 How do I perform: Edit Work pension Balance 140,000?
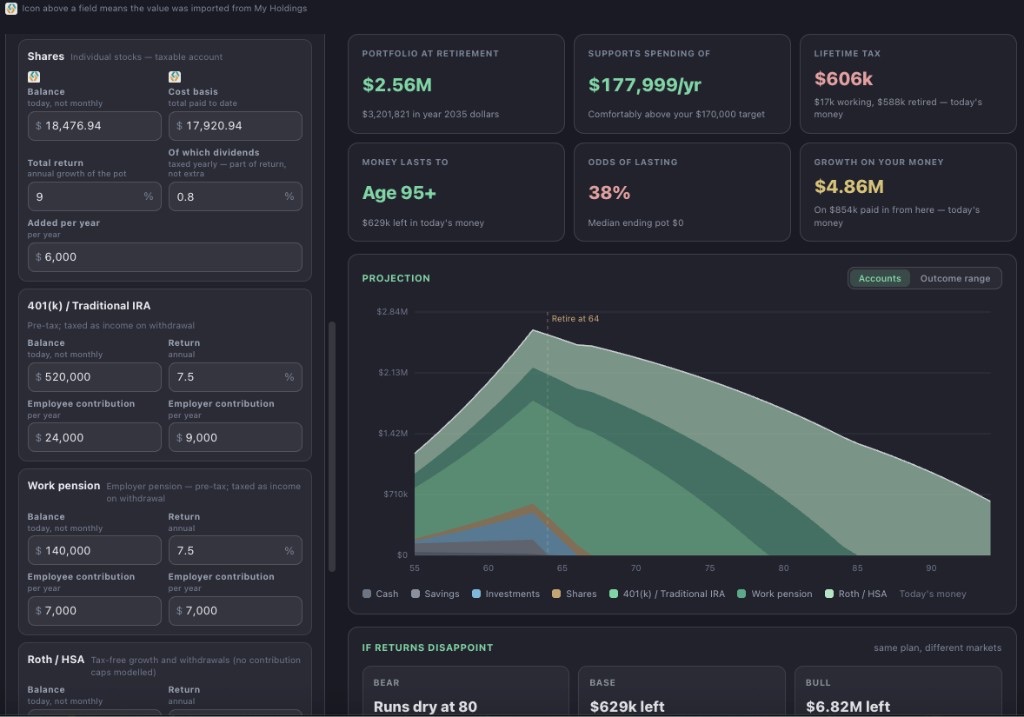point(95,550)
